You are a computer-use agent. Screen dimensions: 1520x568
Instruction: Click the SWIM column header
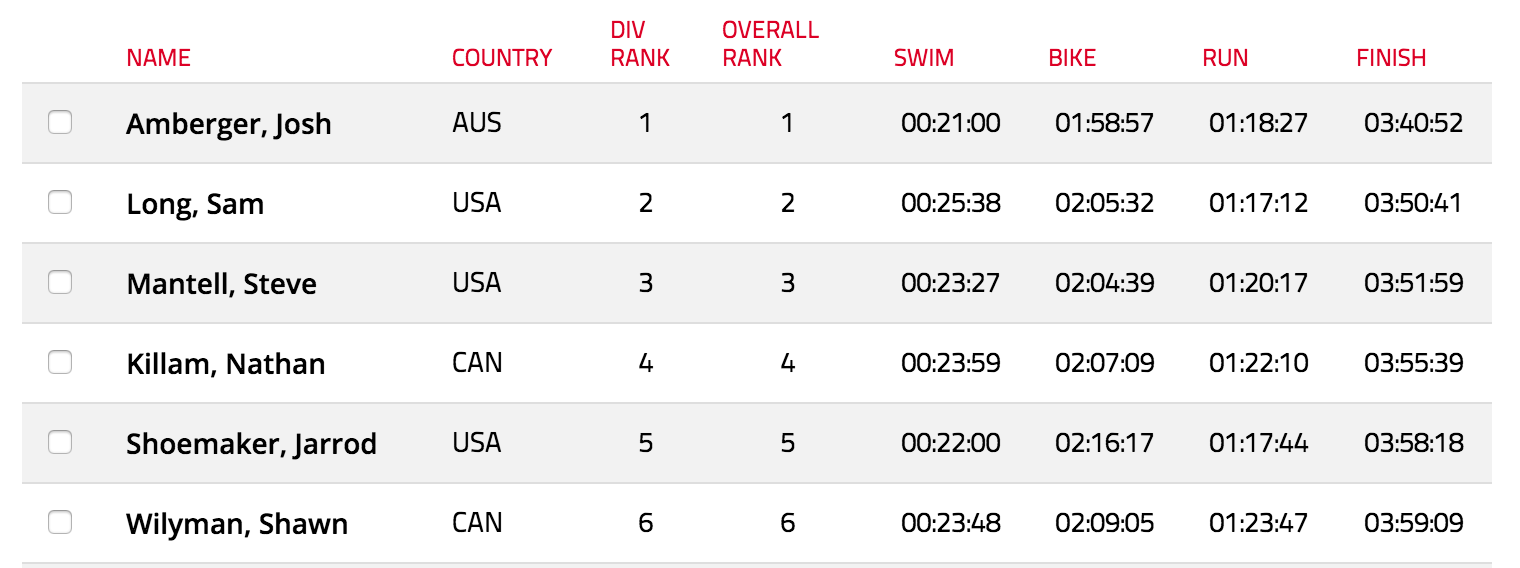(924, 58)
